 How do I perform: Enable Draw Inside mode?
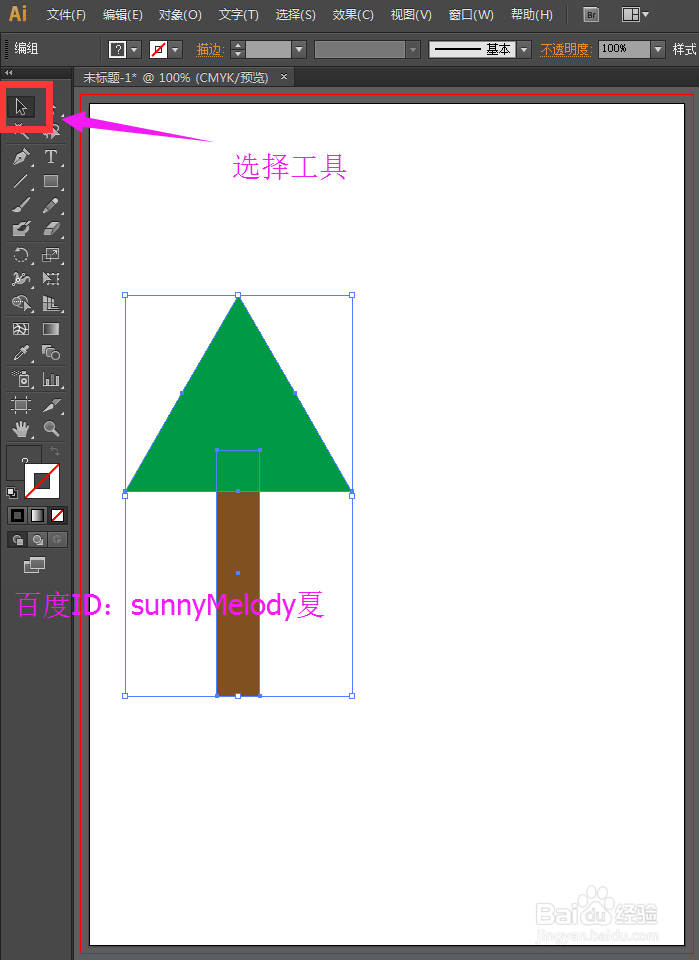pyautogui.click(x=58, y=539)
